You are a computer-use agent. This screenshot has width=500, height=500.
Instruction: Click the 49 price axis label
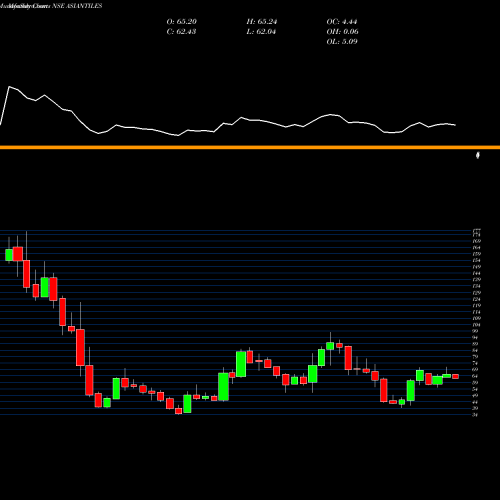[x=475, y=395]
